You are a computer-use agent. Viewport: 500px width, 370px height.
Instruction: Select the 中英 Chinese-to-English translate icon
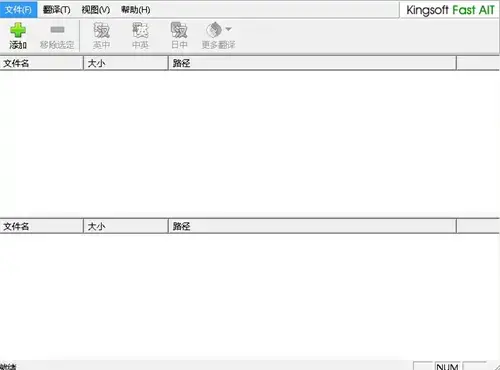point(140,30)
